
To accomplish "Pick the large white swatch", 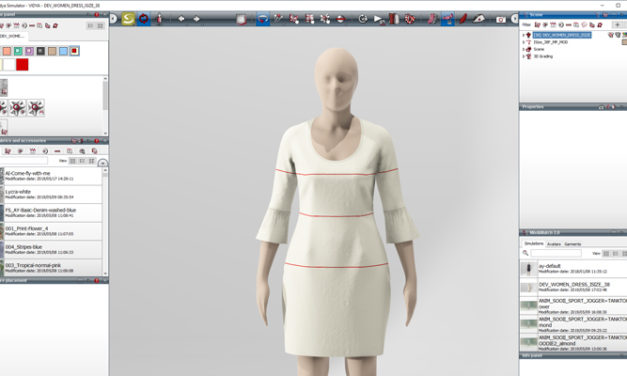I will [x=9, y=64].
